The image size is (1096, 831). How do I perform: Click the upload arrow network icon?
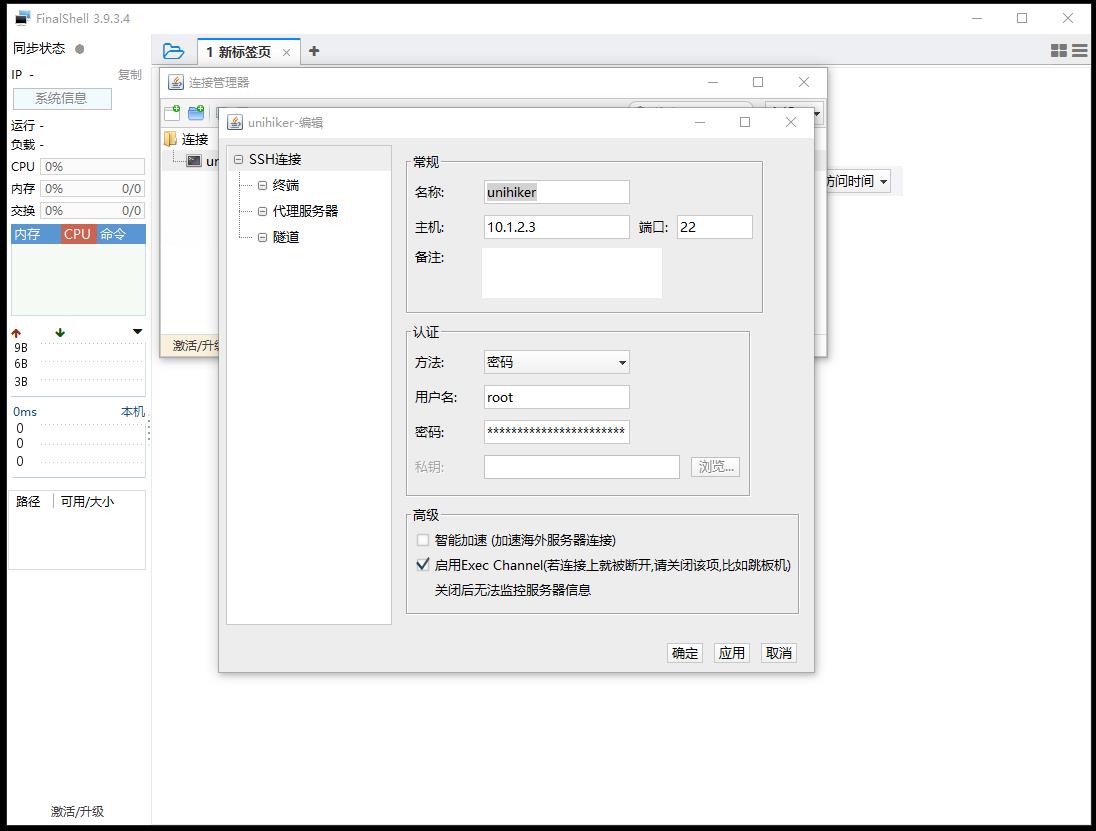[16, 333]
